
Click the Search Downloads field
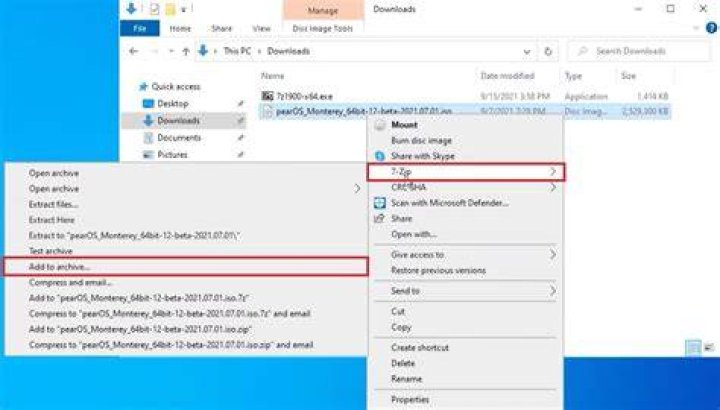click(x=639, y=51)
